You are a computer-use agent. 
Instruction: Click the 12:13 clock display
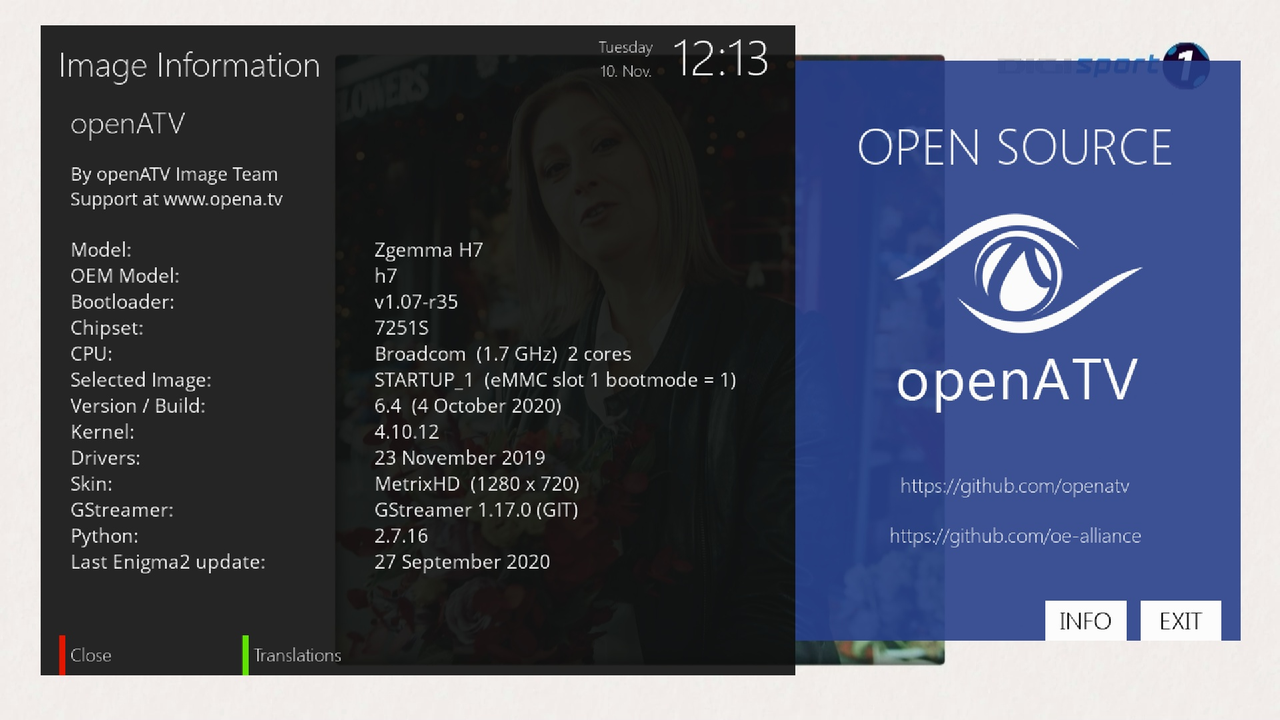point(720,59)
